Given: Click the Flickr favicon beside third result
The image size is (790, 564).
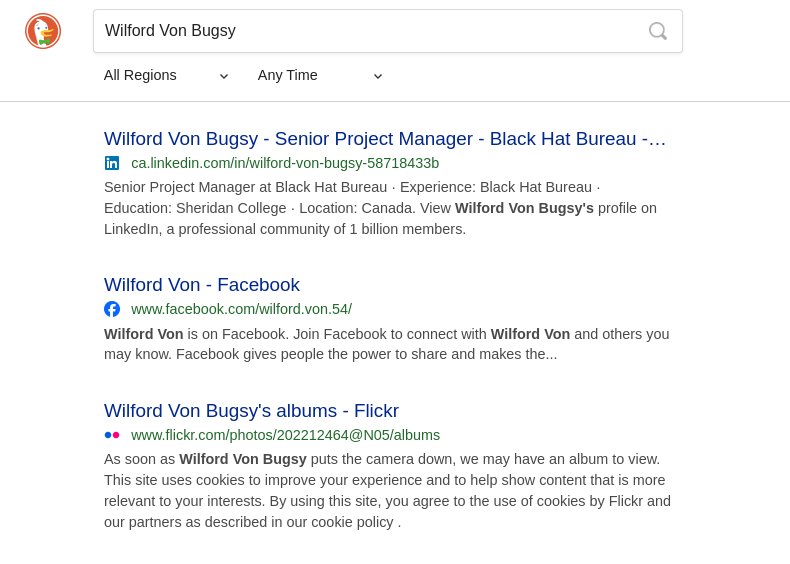Looking at the screenshot, I should pos(112,435).
